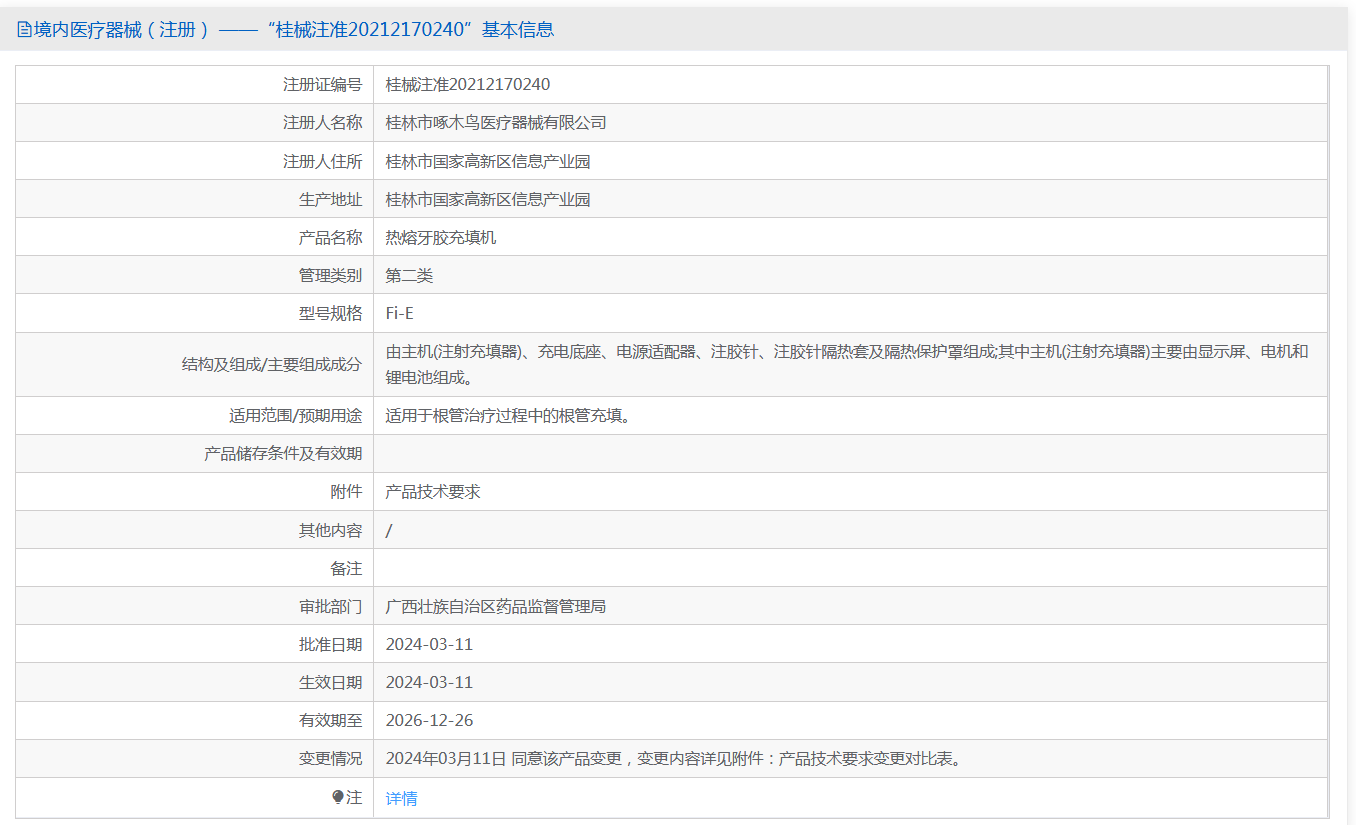Click the header title 境内医疗器械（注册）基本信息
Viewport: 1356px width, 825px height.
[294, 30]
